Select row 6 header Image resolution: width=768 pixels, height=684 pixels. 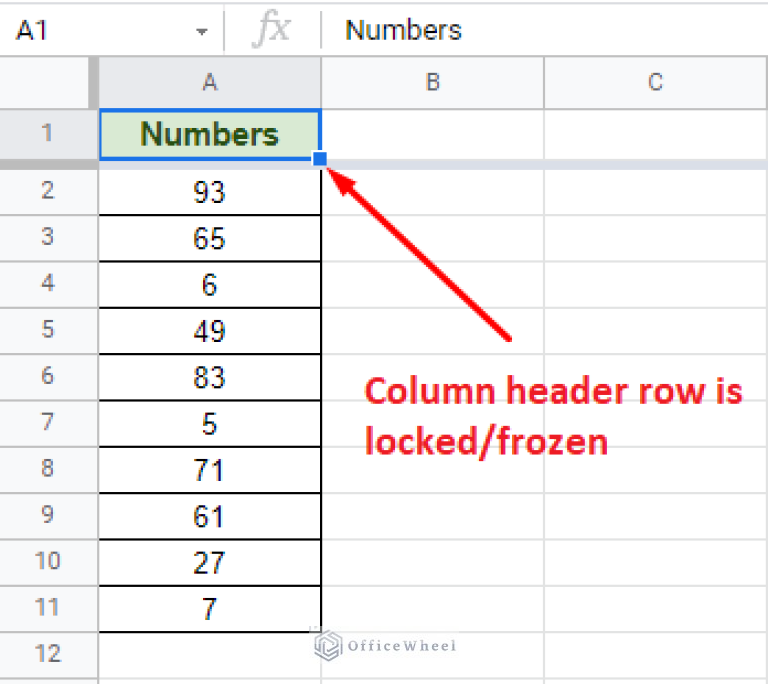(x=48, y=377)
